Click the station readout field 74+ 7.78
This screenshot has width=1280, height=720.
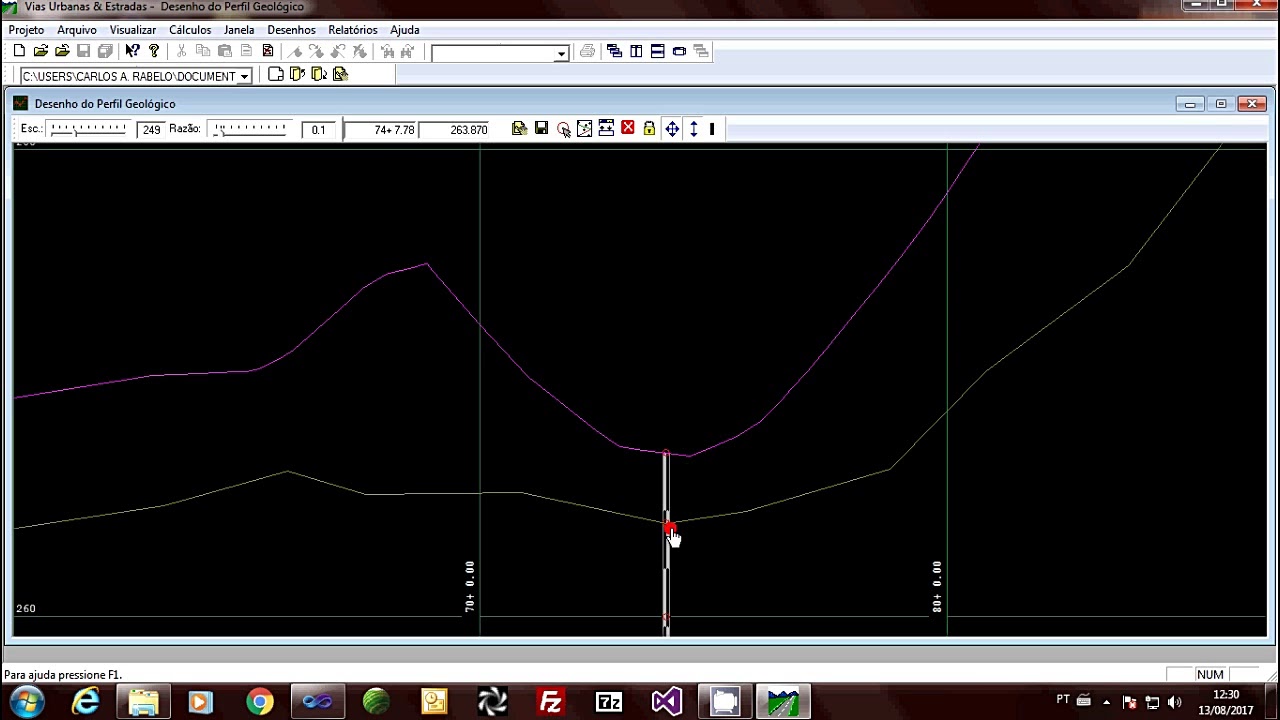tap(381, 130)
